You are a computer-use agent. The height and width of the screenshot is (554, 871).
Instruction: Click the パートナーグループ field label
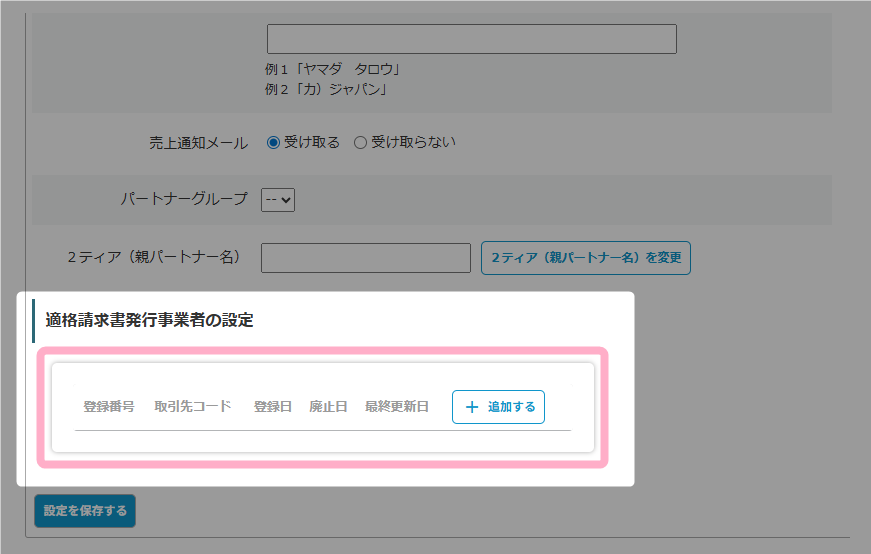pos(184,199)
